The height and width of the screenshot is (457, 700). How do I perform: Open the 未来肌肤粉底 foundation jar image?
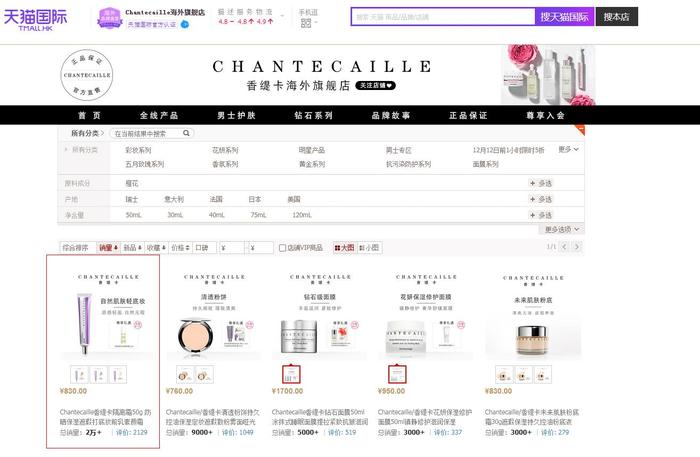coord(533,313)
